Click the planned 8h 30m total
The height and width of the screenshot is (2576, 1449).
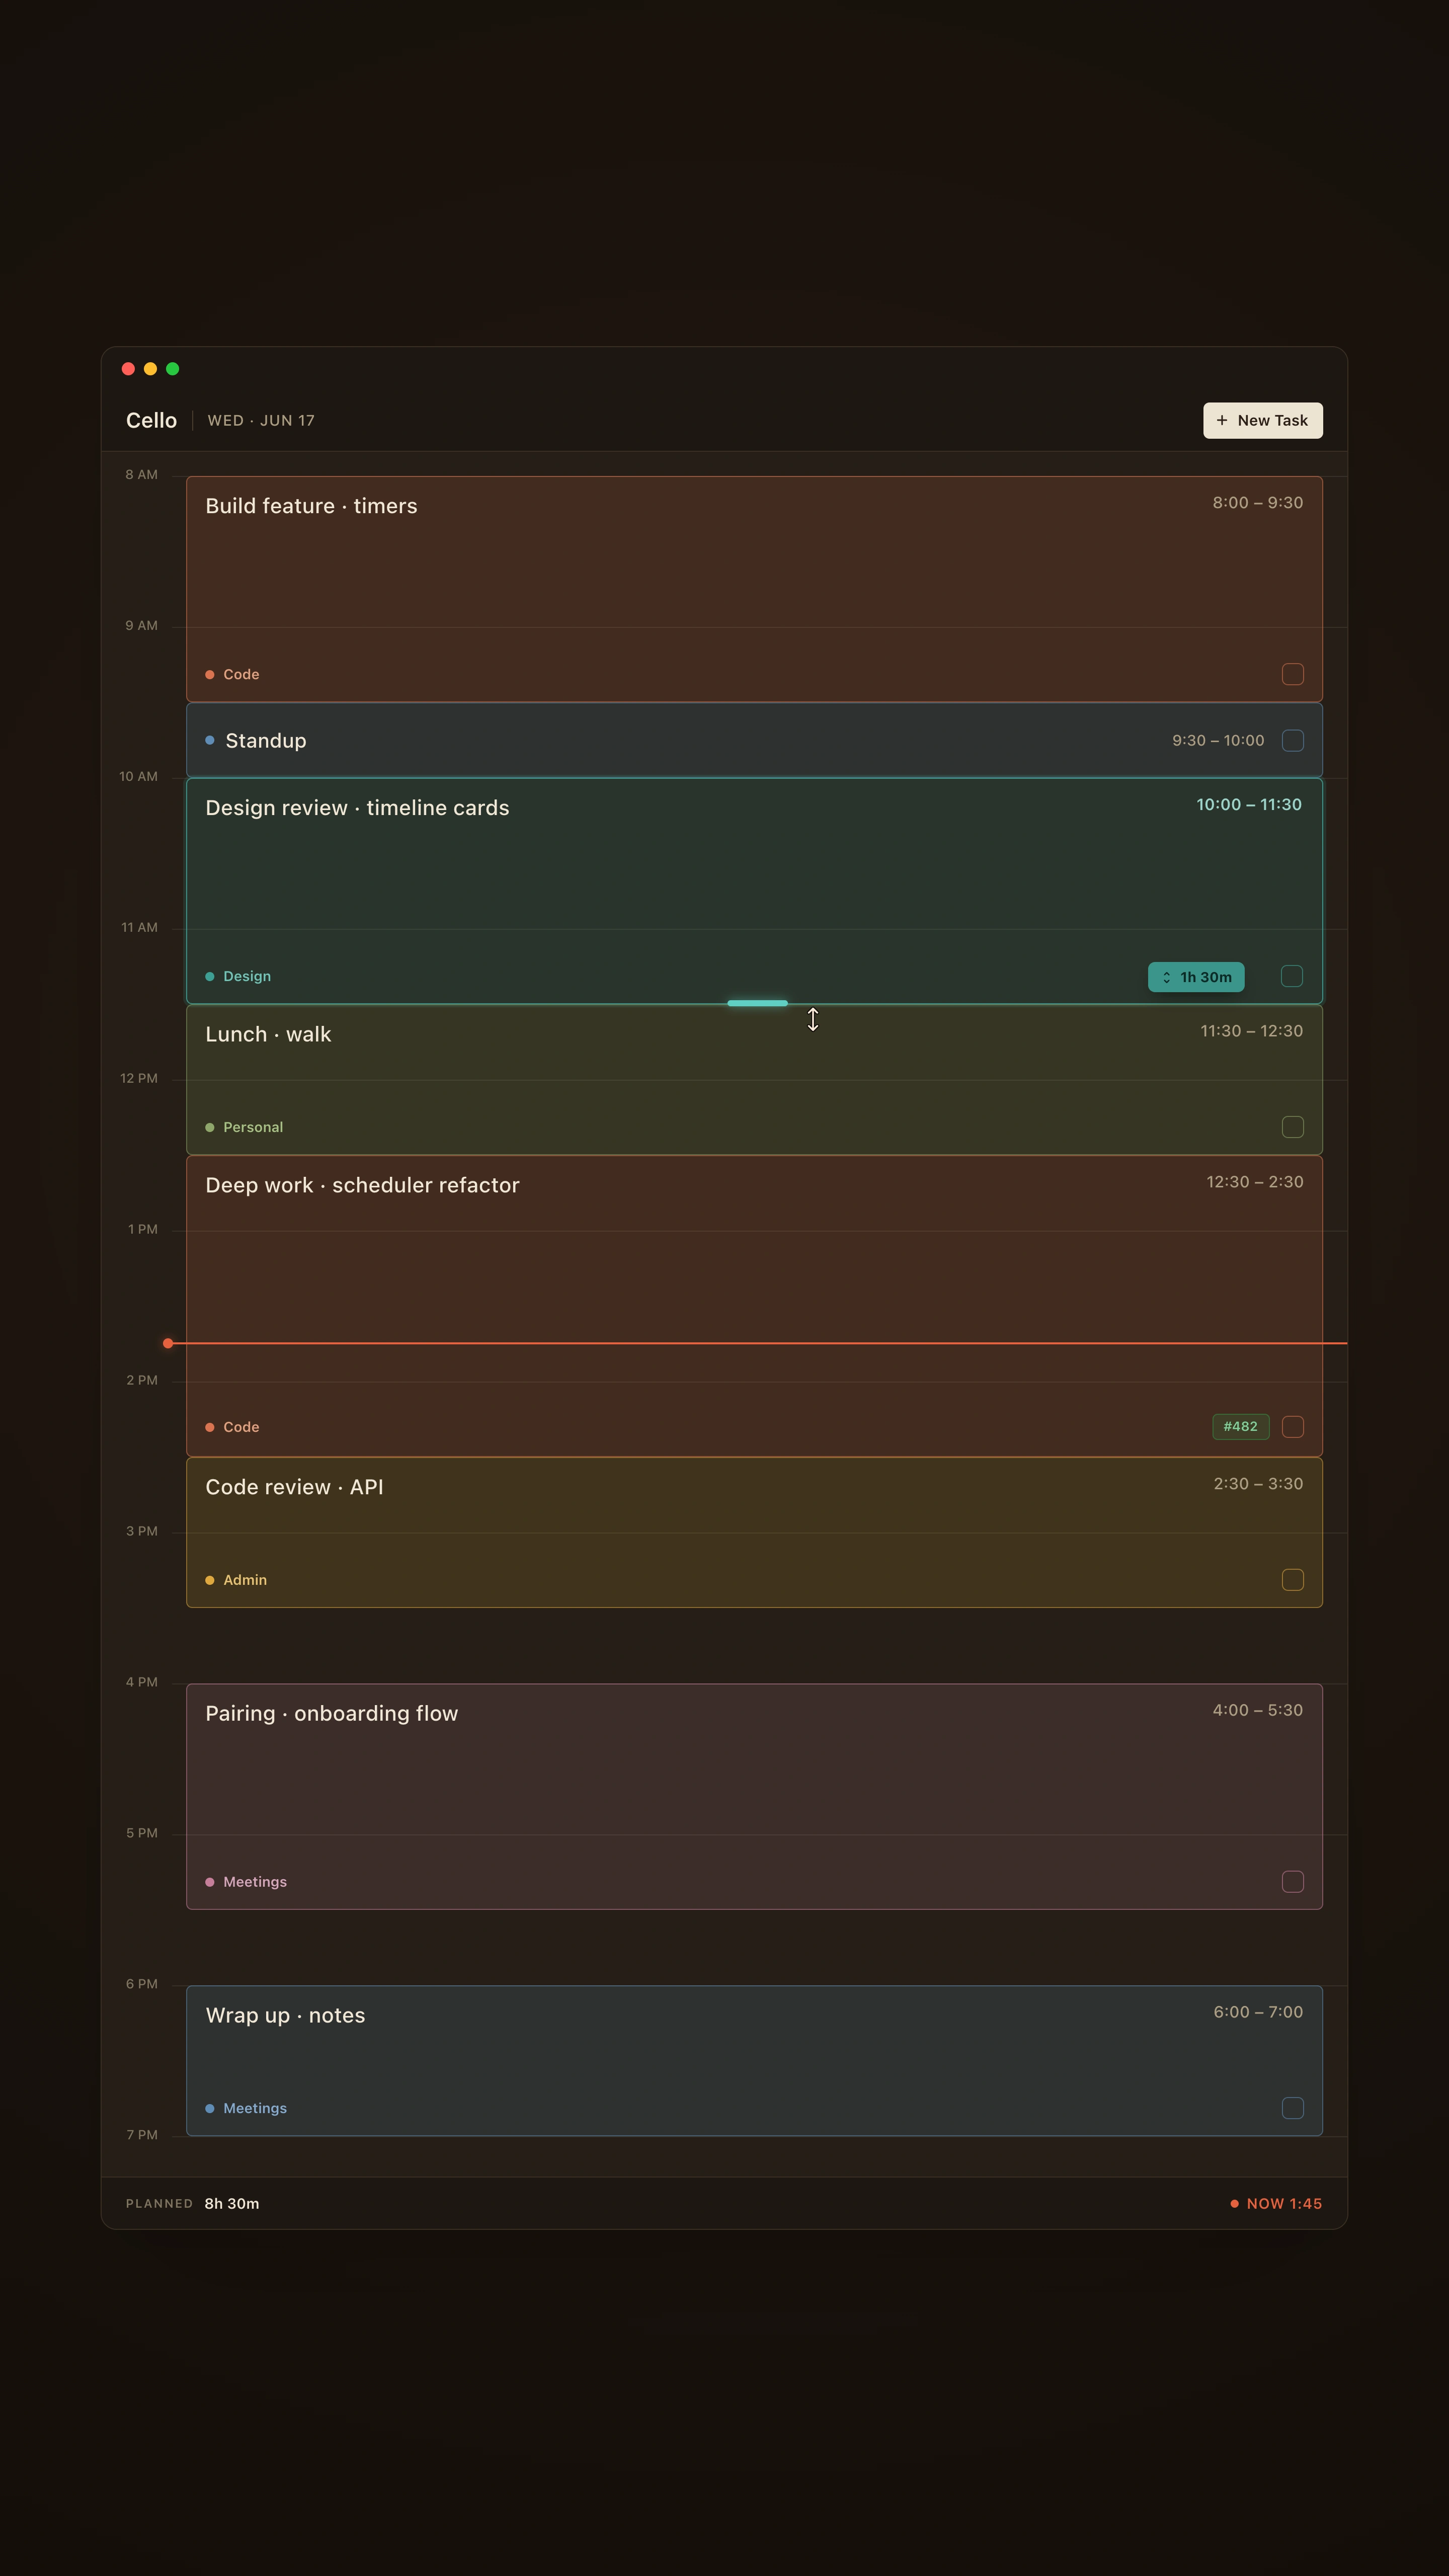(x=231, y=2203)
